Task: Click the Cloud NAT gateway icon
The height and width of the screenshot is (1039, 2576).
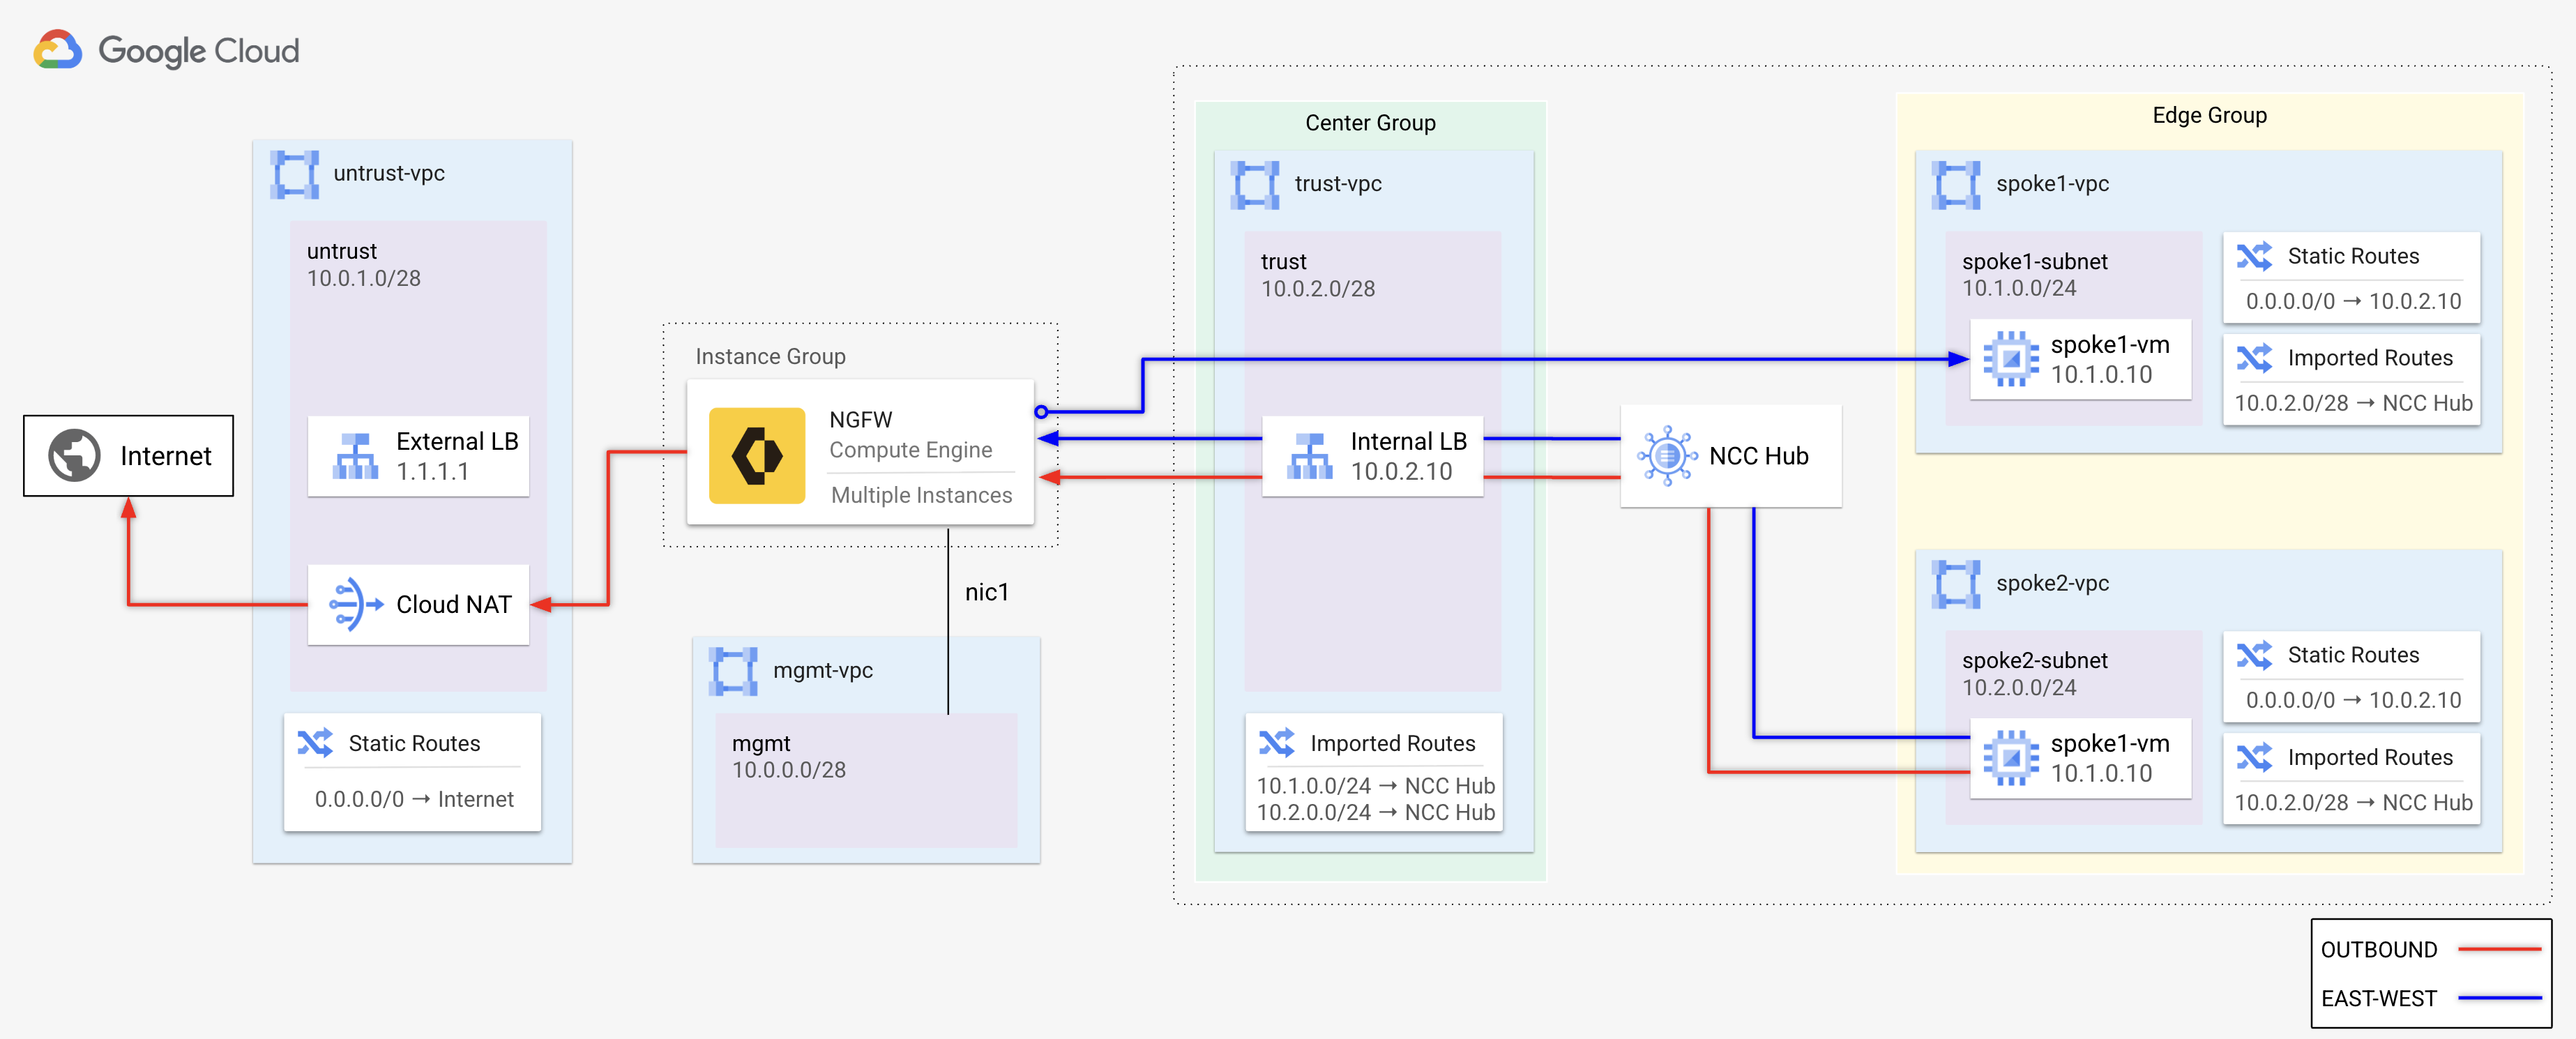Action: coord(355,604)
